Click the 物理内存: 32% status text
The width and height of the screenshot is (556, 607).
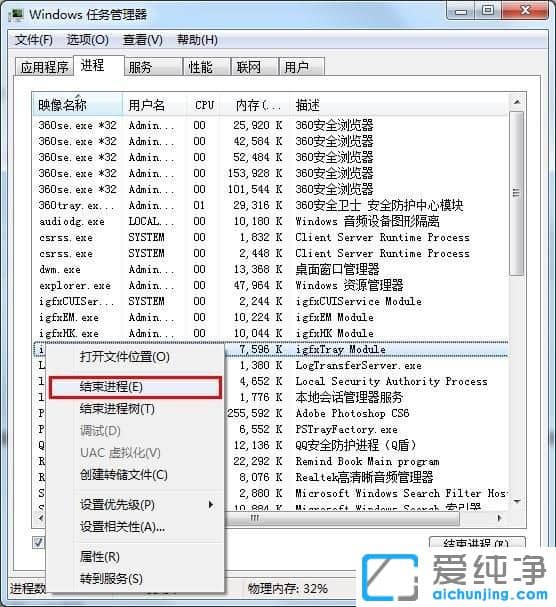(x=288, y=589)
